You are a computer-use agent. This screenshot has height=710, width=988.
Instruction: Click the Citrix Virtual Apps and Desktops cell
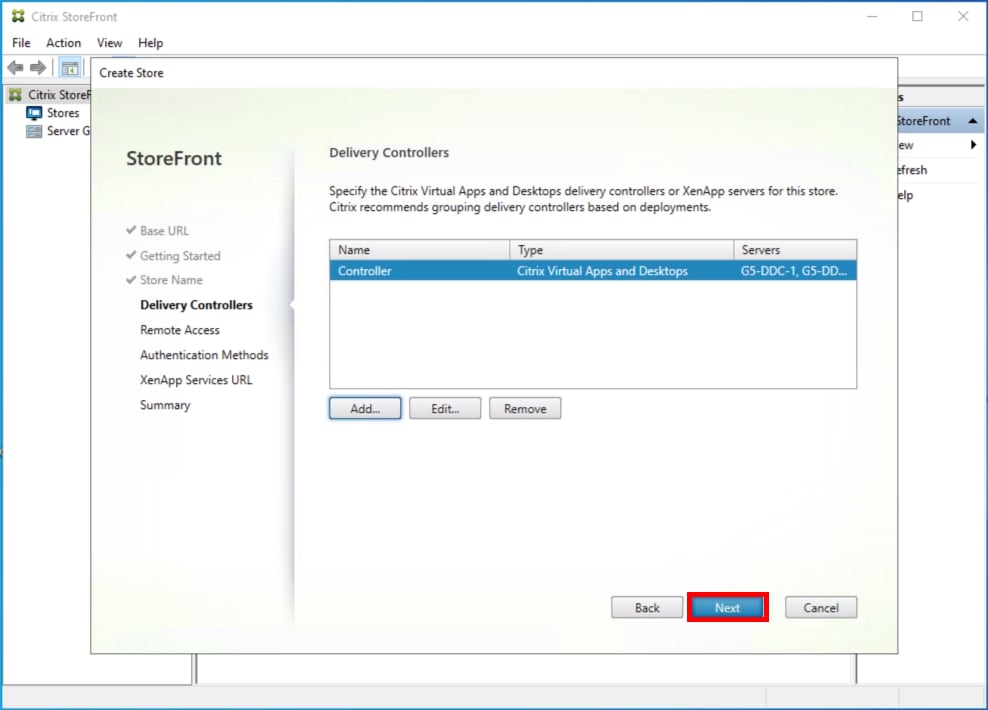[602, 271]
